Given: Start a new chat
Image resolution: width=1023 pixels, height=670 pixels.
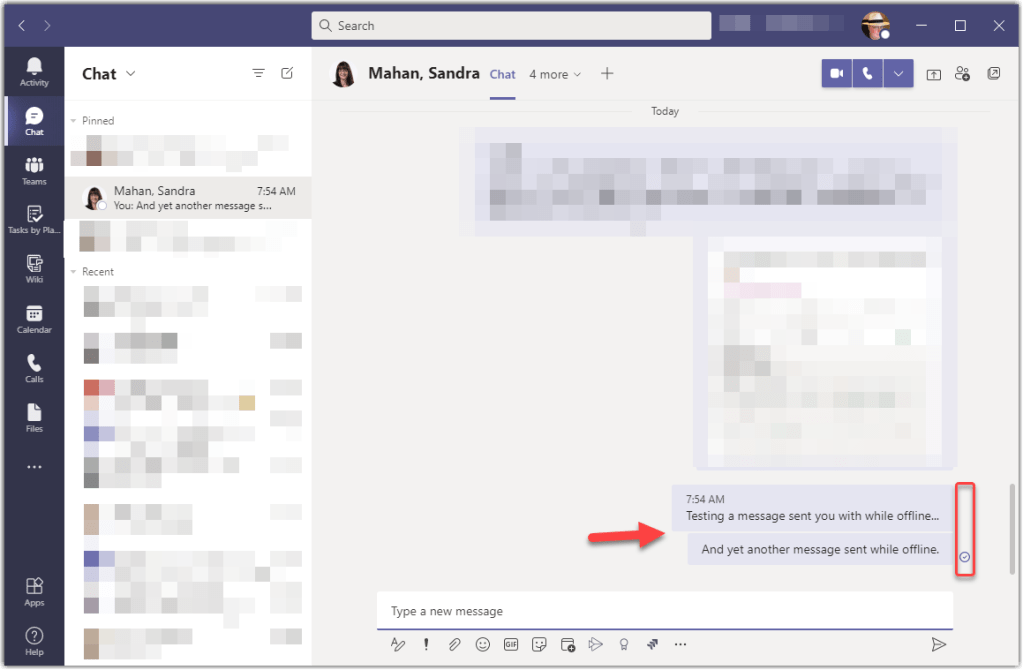Looking at the screenshot, I should coord(288,72).
